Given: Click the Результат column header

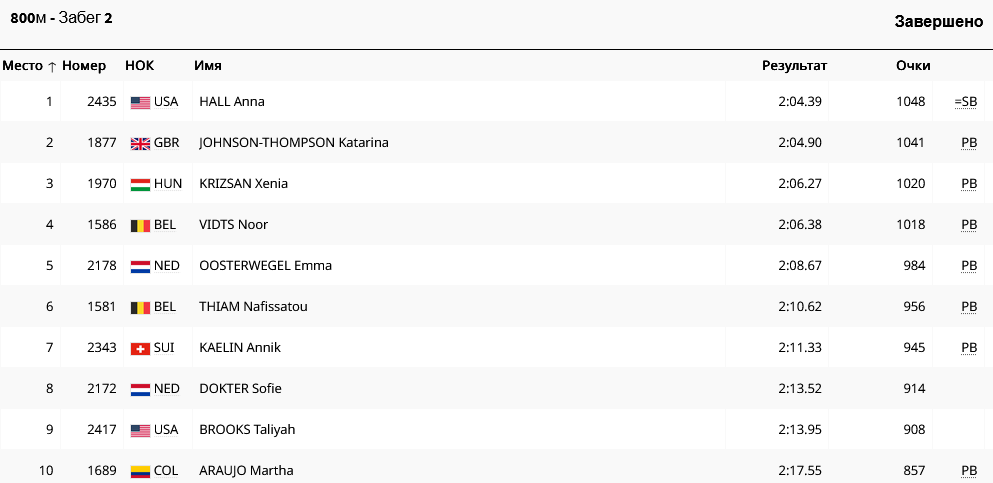Looking at the screenshot, I should pyautogui.click(x=794, y=66).
